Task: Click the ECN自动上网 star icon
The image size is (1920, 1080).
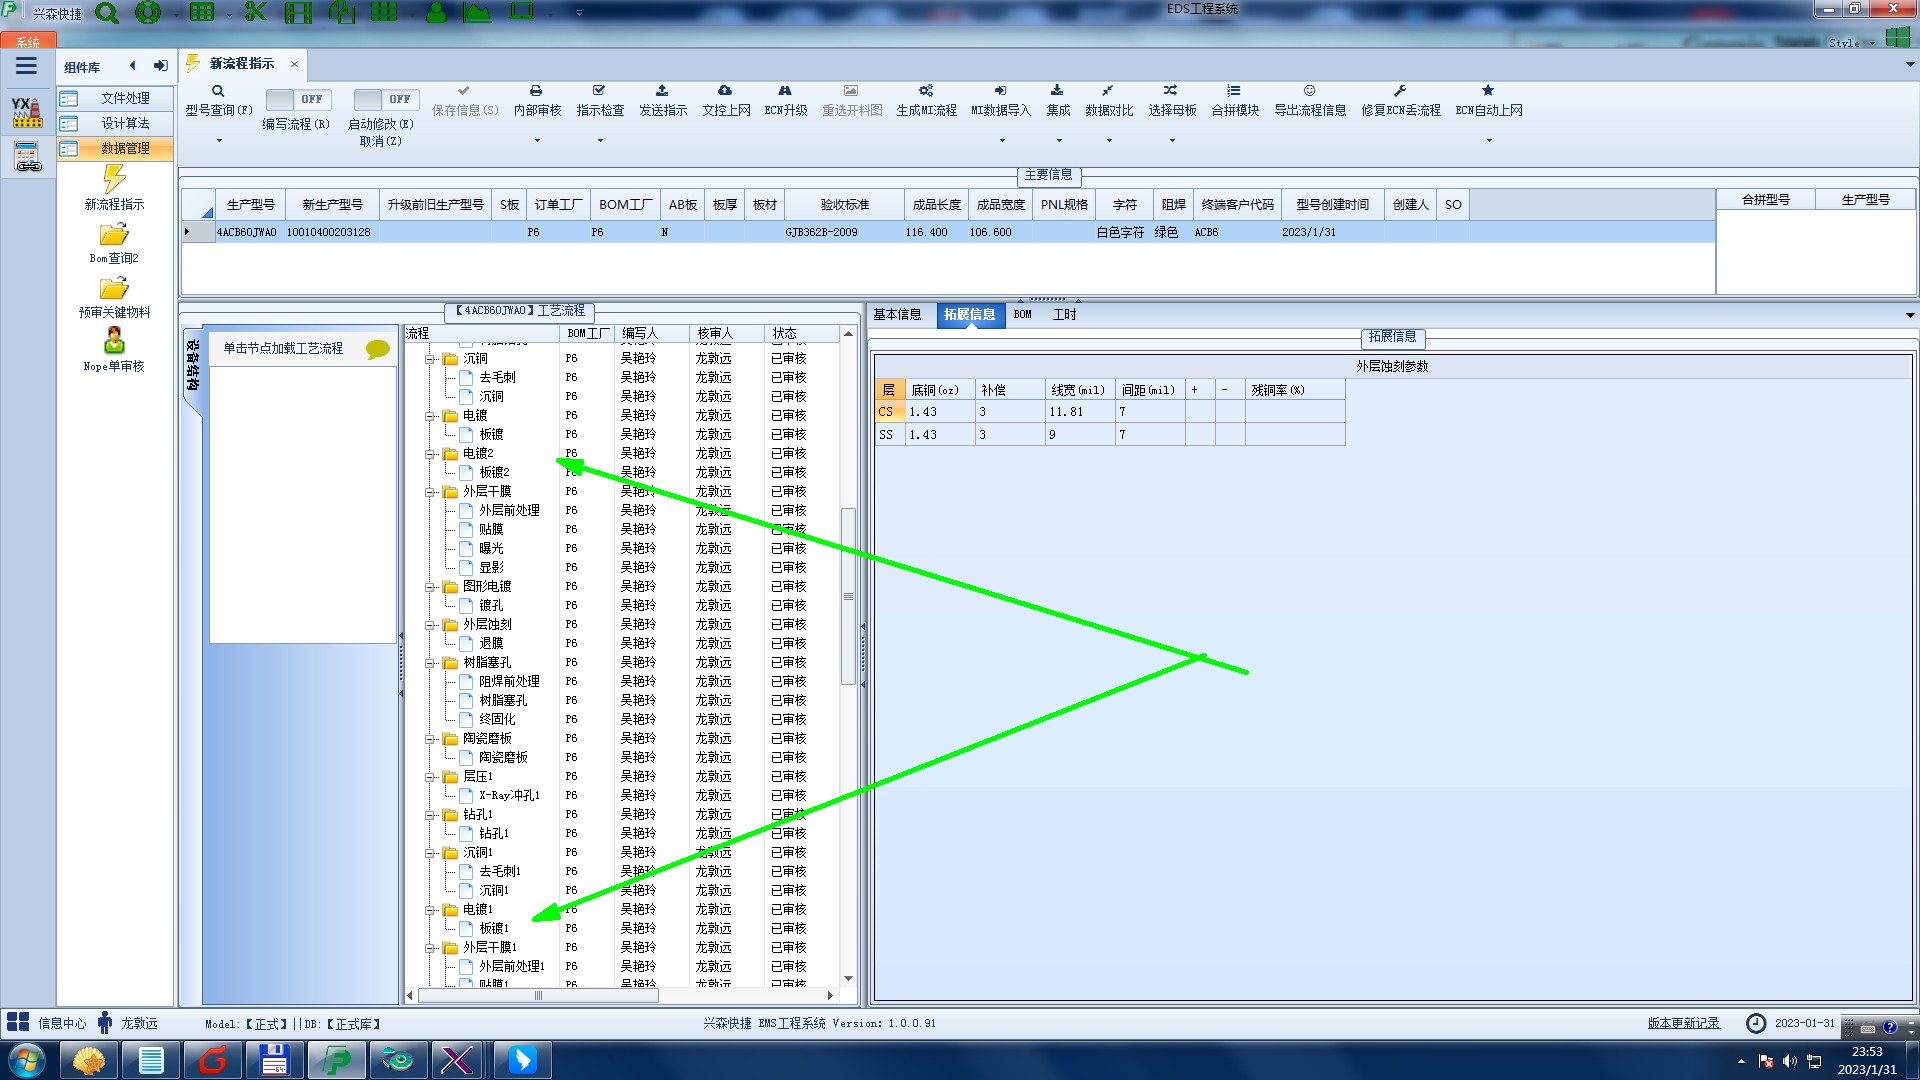Action: pyautogui.click(x=1488, y=91)
